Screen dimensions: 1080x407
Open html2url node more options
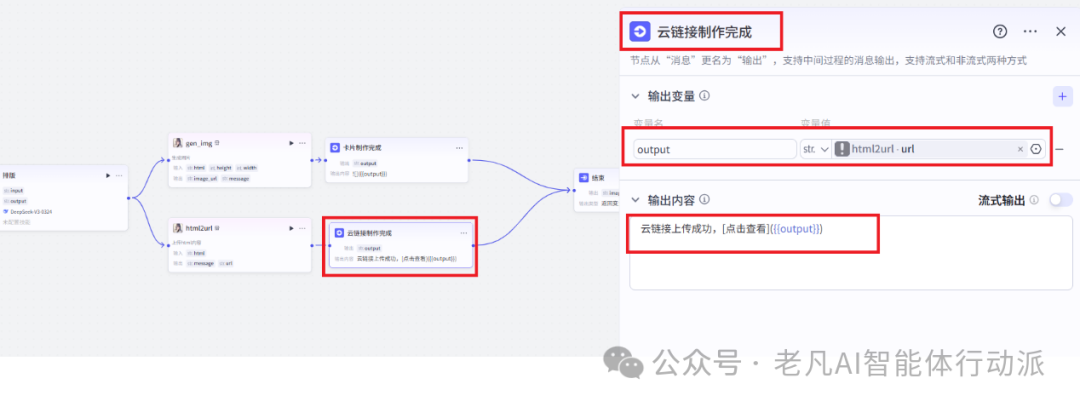[302, 228]
